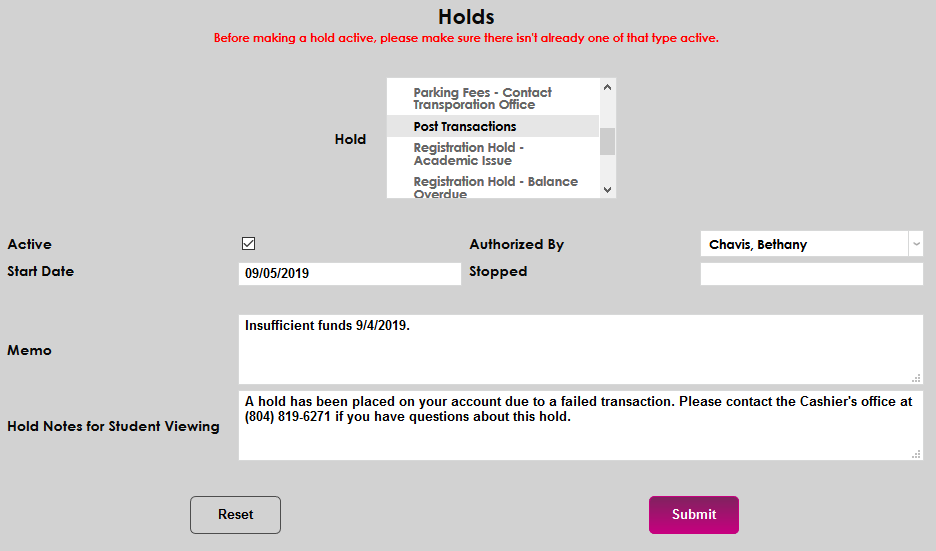Image resolution: width=936 pixels, height=551 pixels.
Task: Click into the Memo text area
Action: click(x=580, y=350)
